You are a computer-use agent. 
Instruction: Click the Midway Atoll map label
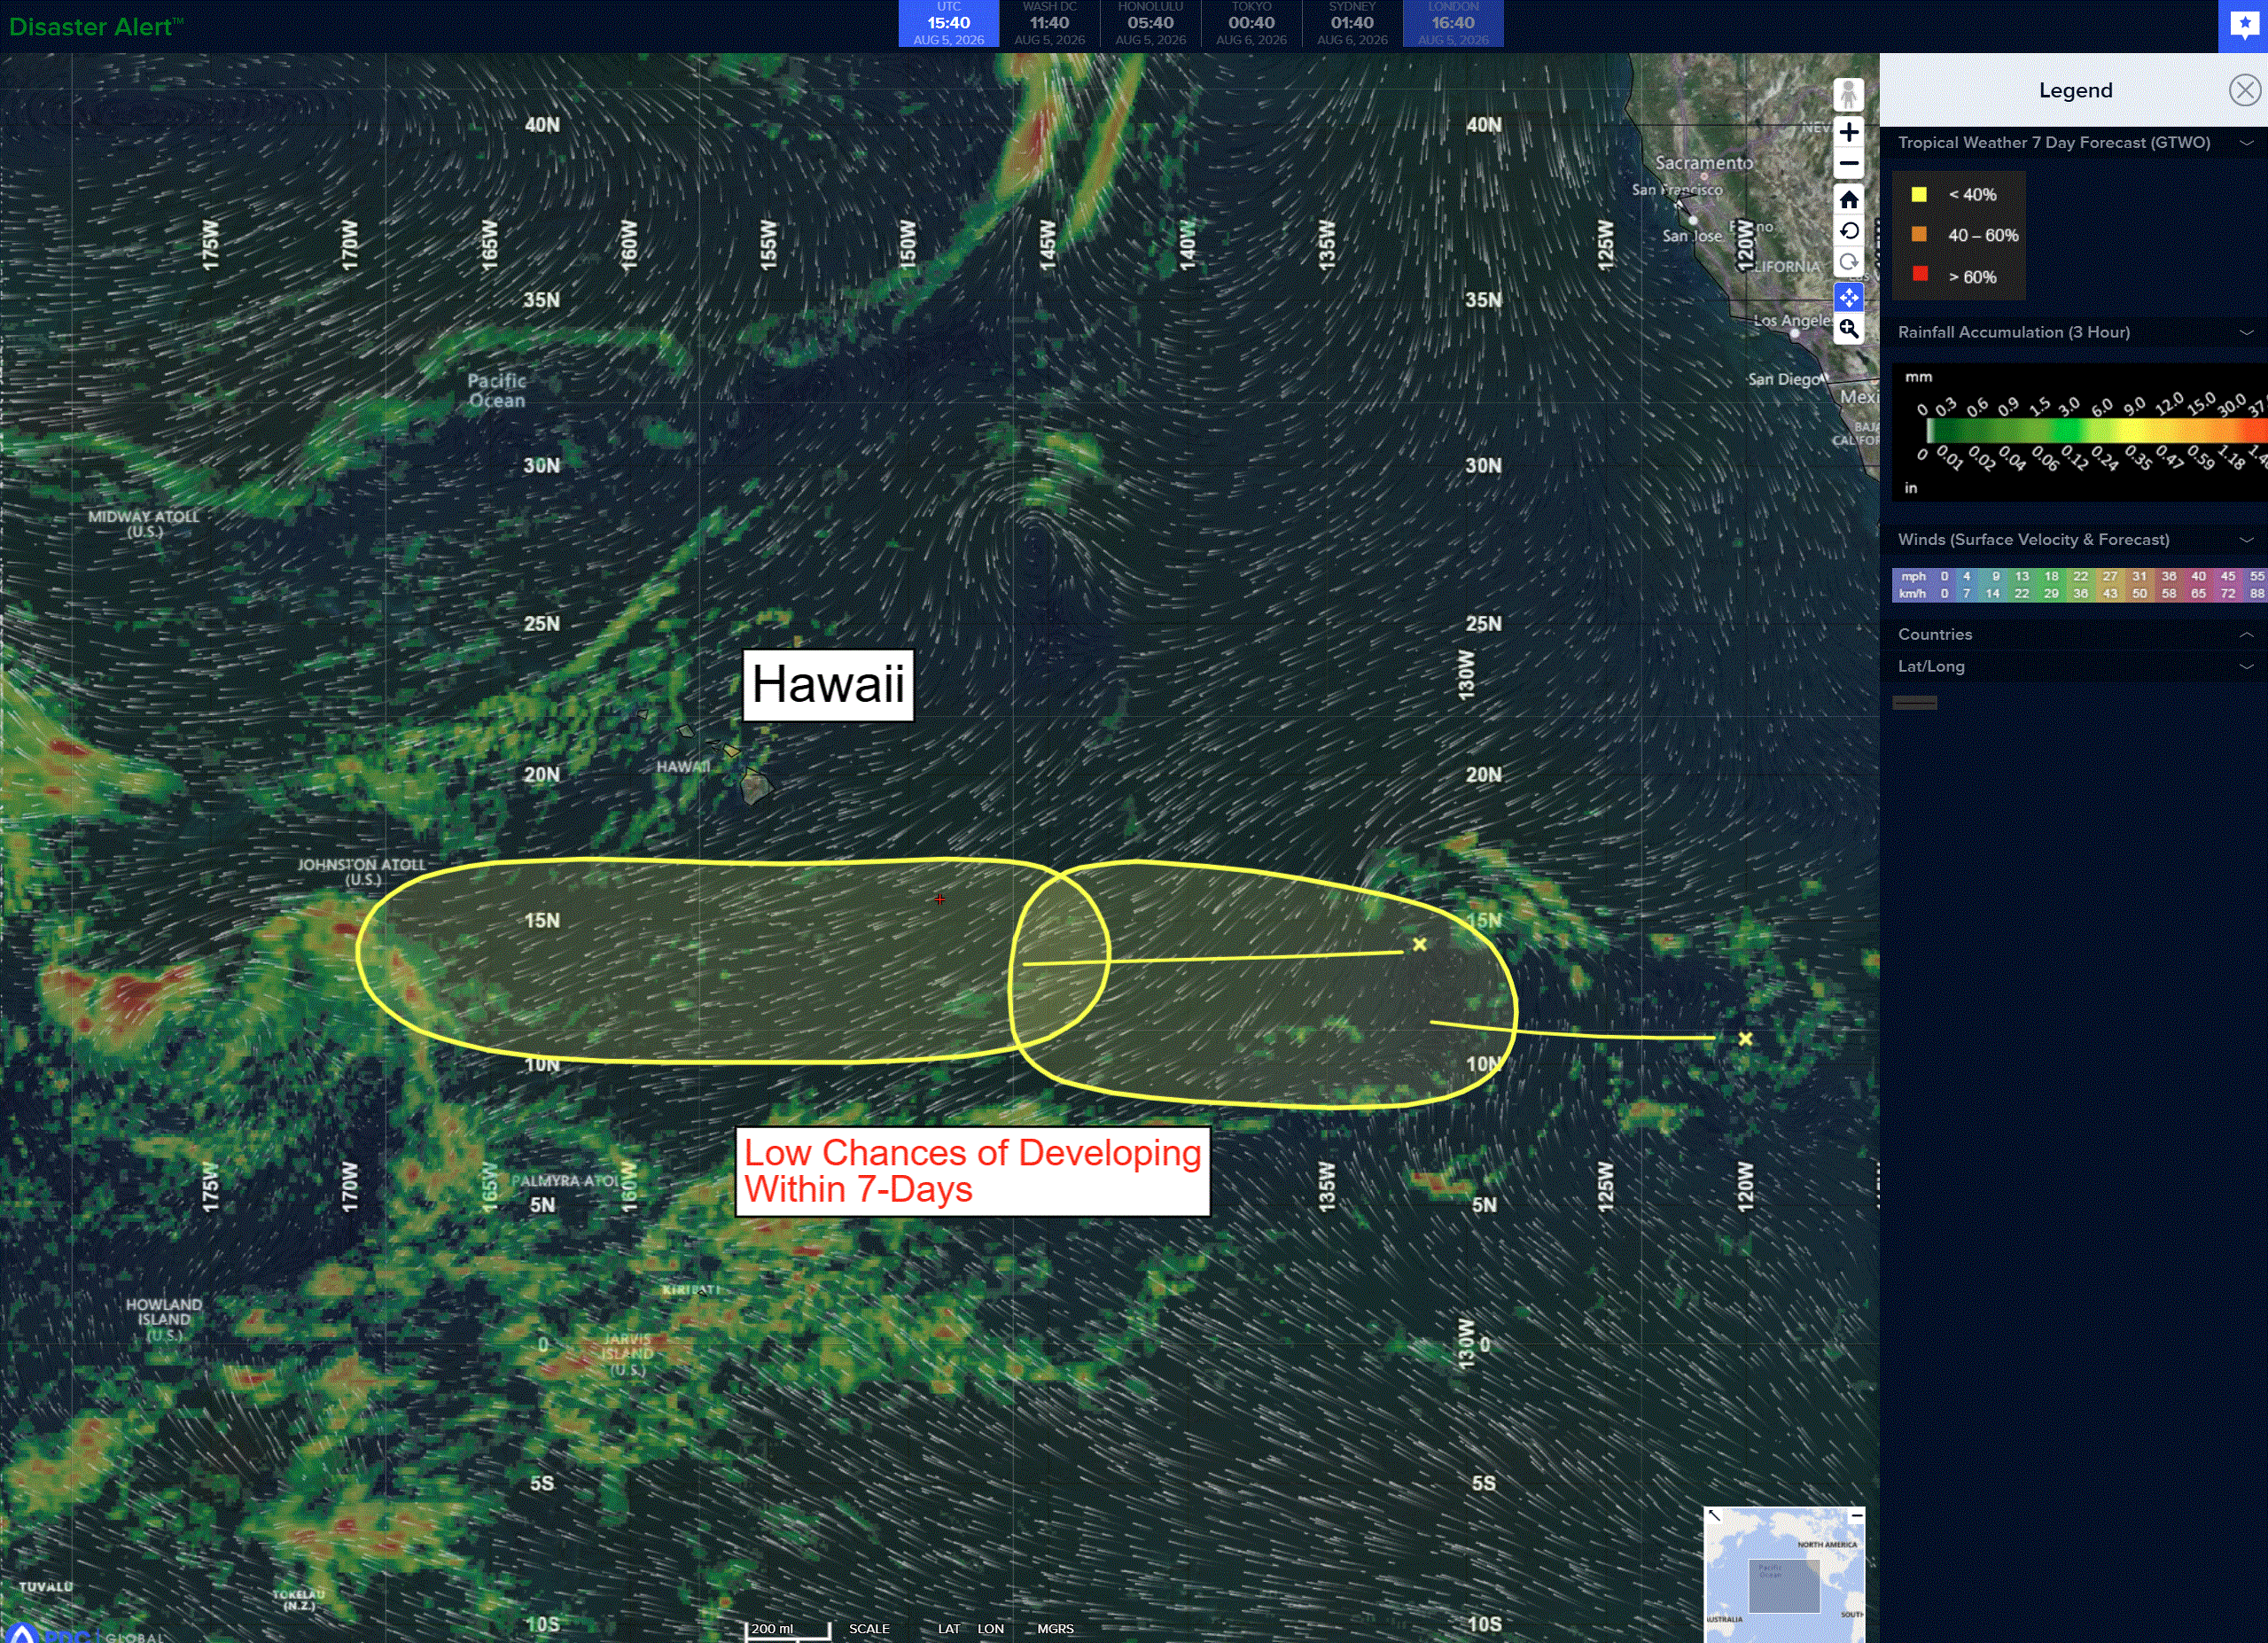pyautogui.click(x=144, y=524)
